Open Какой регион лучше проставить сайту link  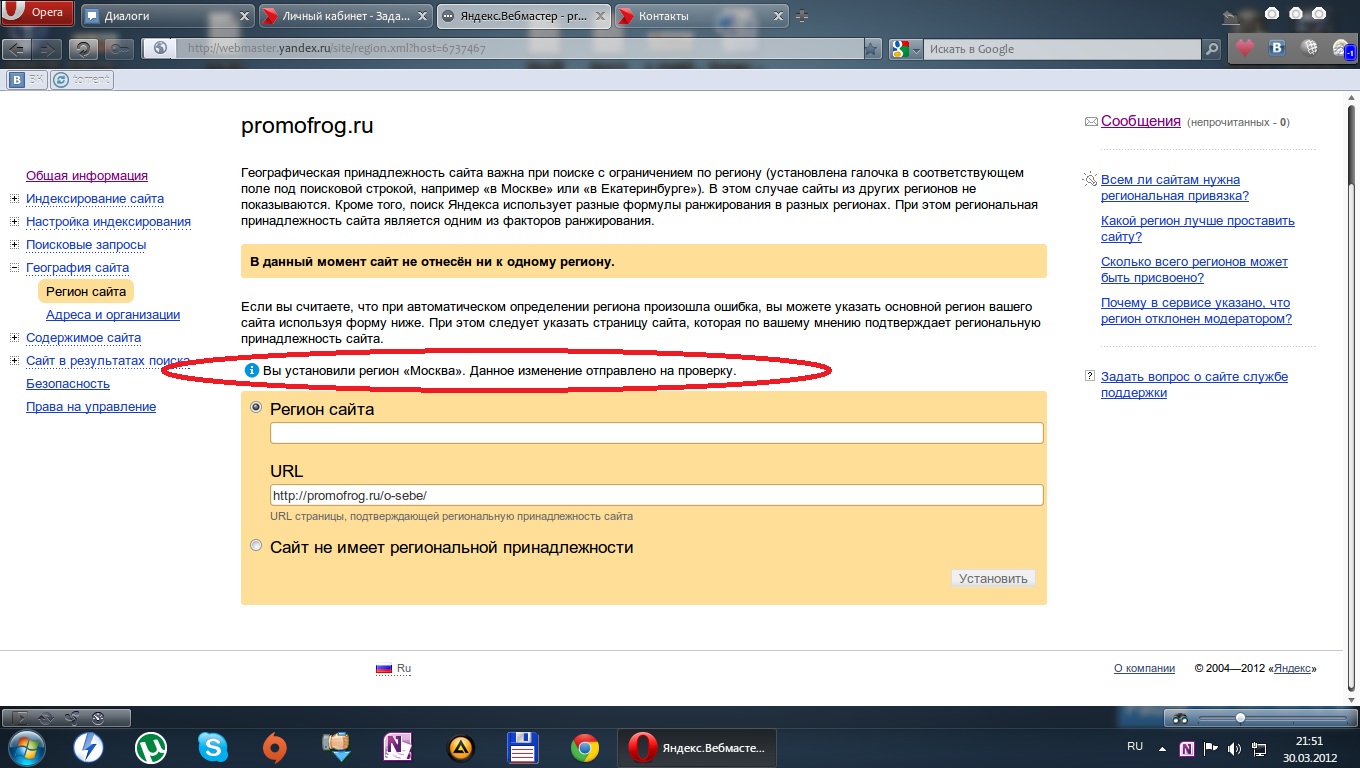click(1198, 229)
